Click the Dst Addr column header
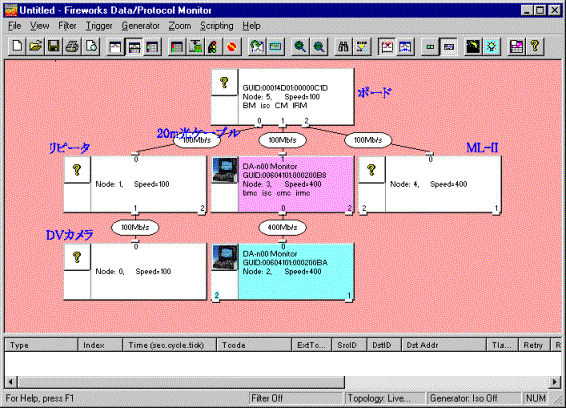Viewport: 566px width, 408px height. [444, 345]
